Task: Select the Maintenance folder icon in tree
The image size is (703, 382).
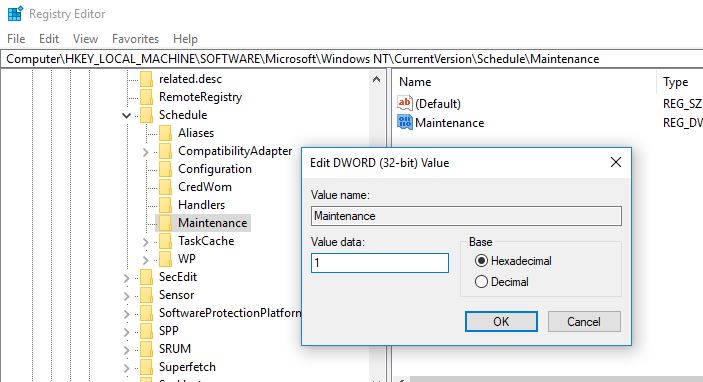Action: click(x=165, y=223)
